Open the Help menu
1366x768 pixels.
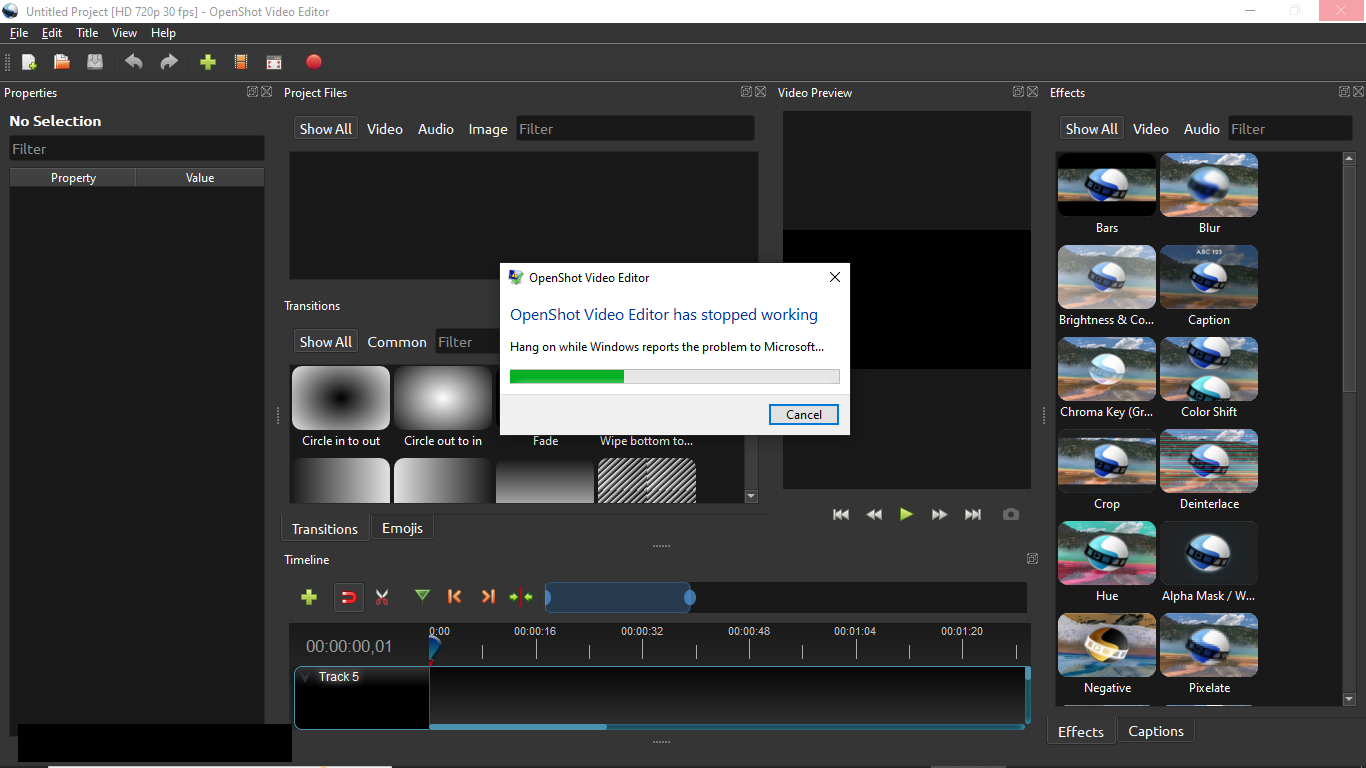[163, 33]
